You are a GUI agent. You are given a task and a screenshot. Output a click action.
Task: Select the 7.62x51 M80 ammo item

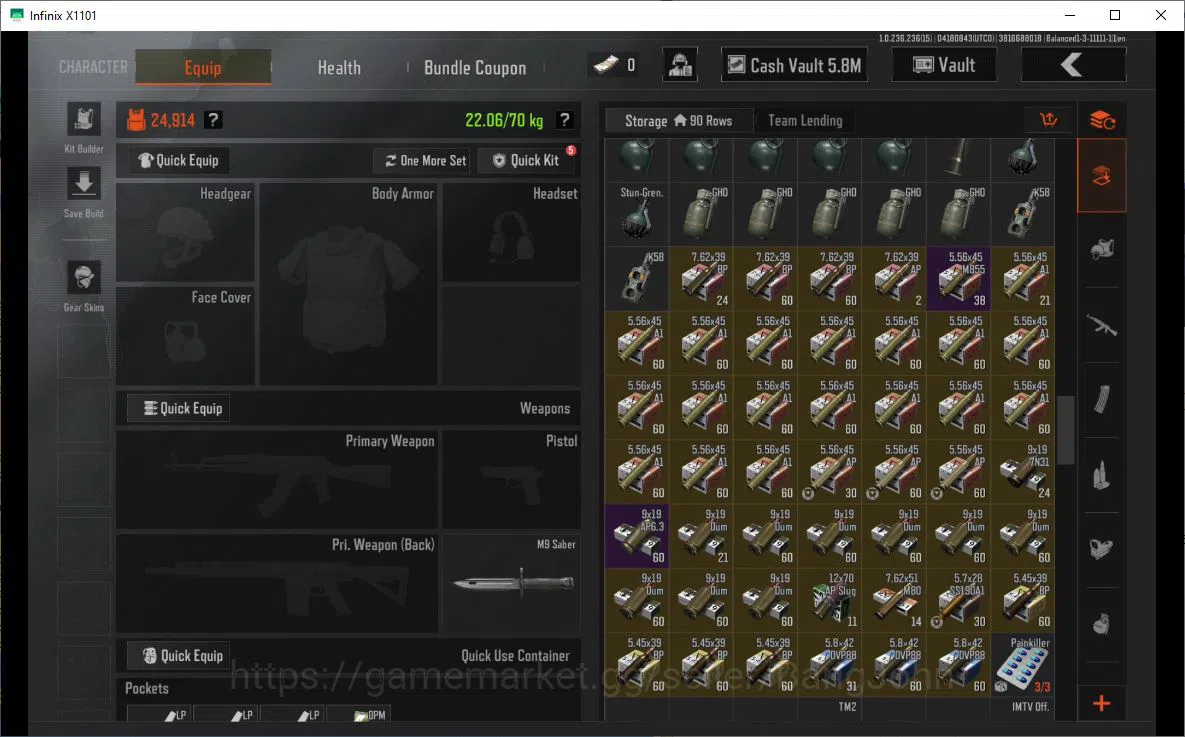click(894, 600)
